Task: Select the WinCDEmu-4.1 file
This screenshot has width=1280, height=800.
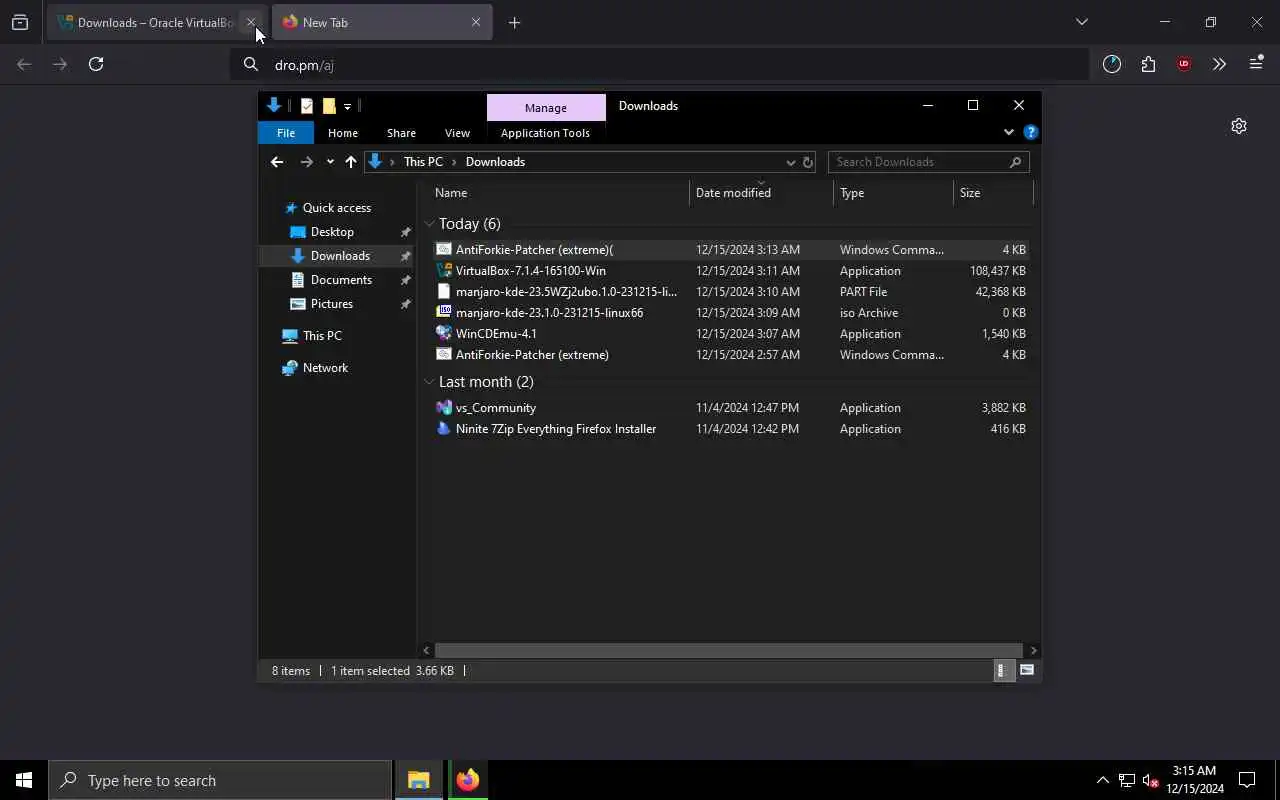Action: tap(731, 334)
